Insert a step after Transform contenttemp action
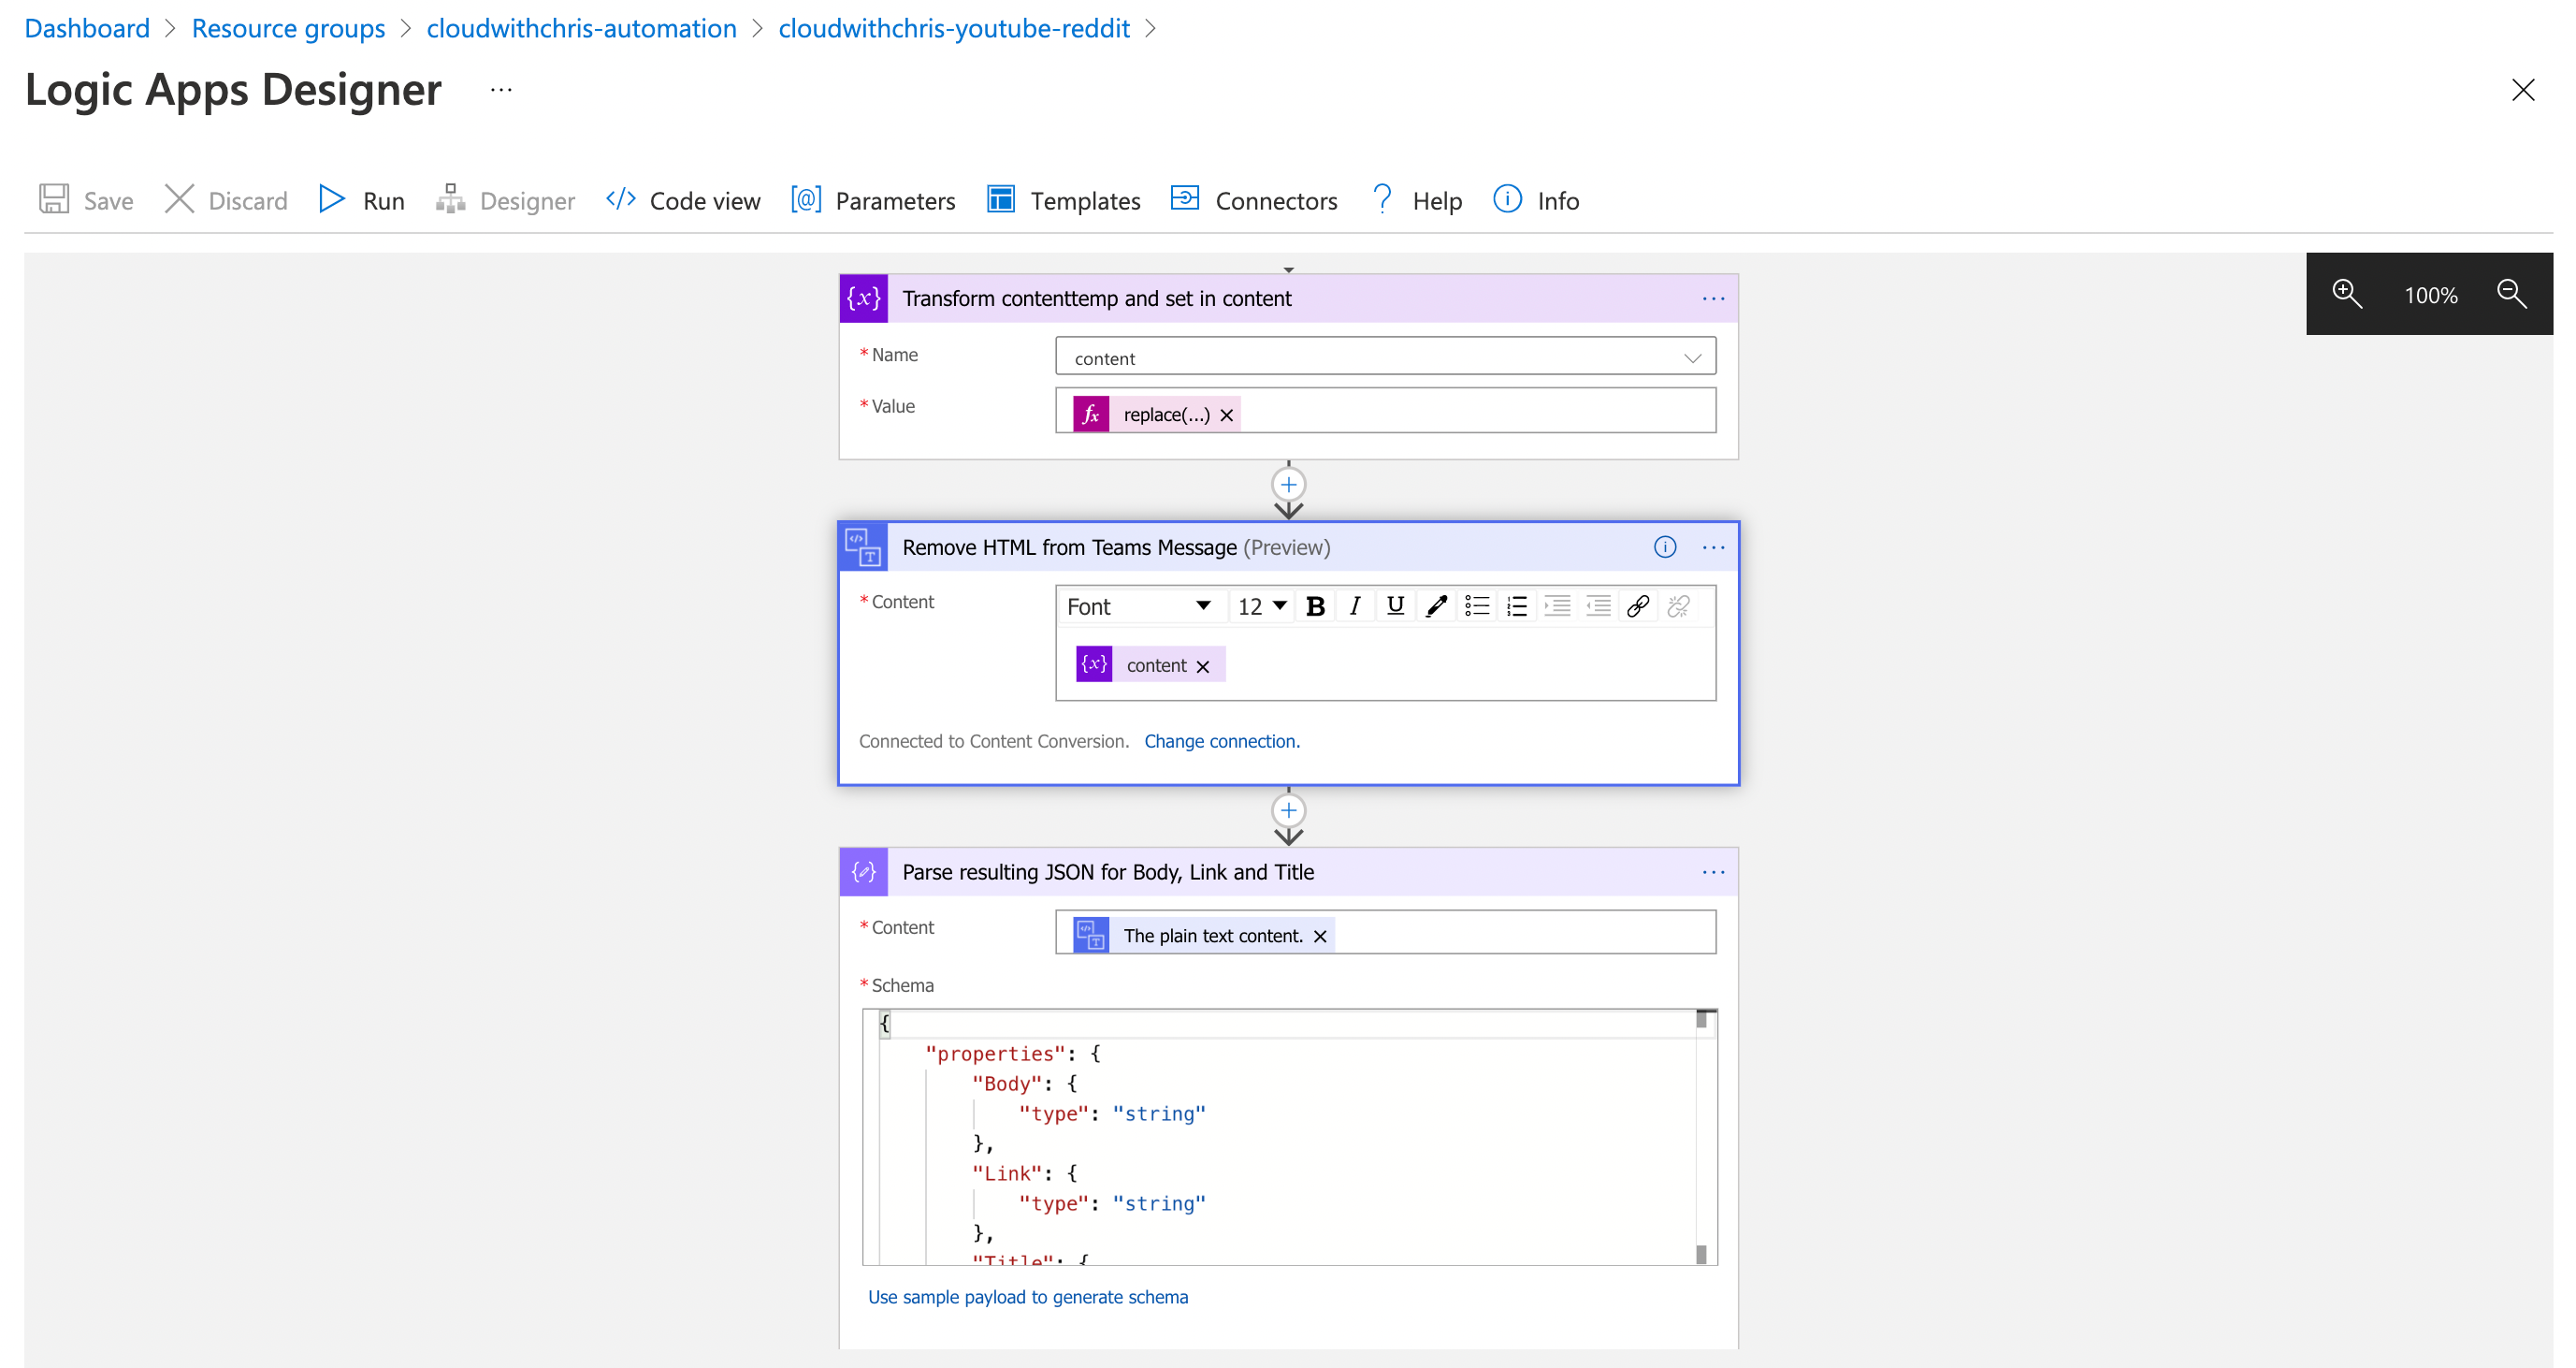Viewport: 2576px width, 1368px height. (1289, 485)
